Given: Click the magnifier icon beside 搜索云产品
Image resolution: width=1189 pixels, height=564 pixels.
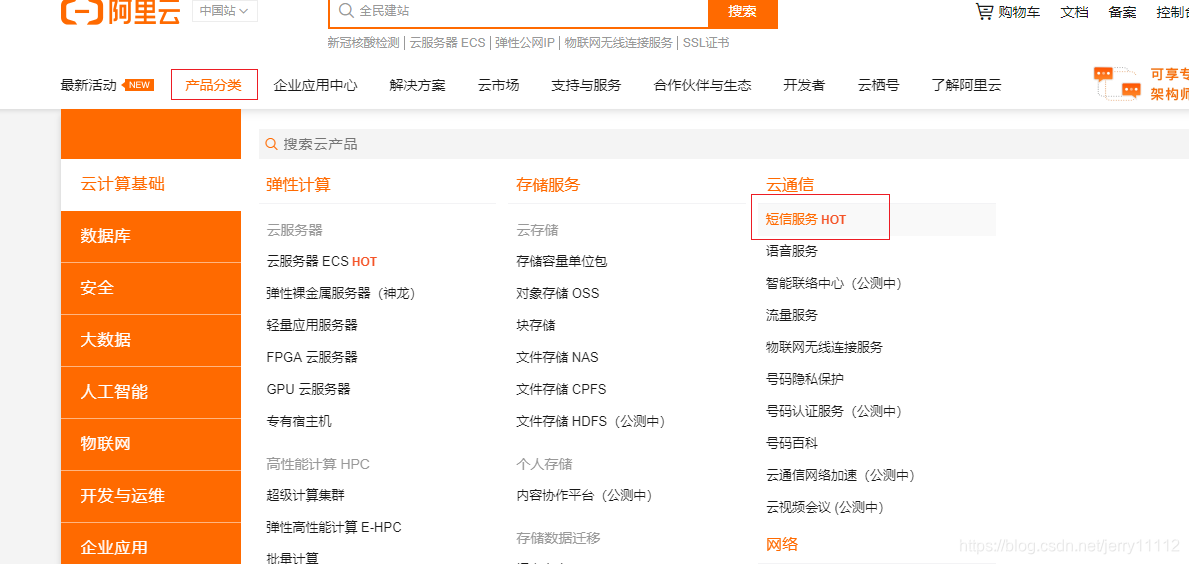Looking at the screenshot, I should tap(271, 144).
